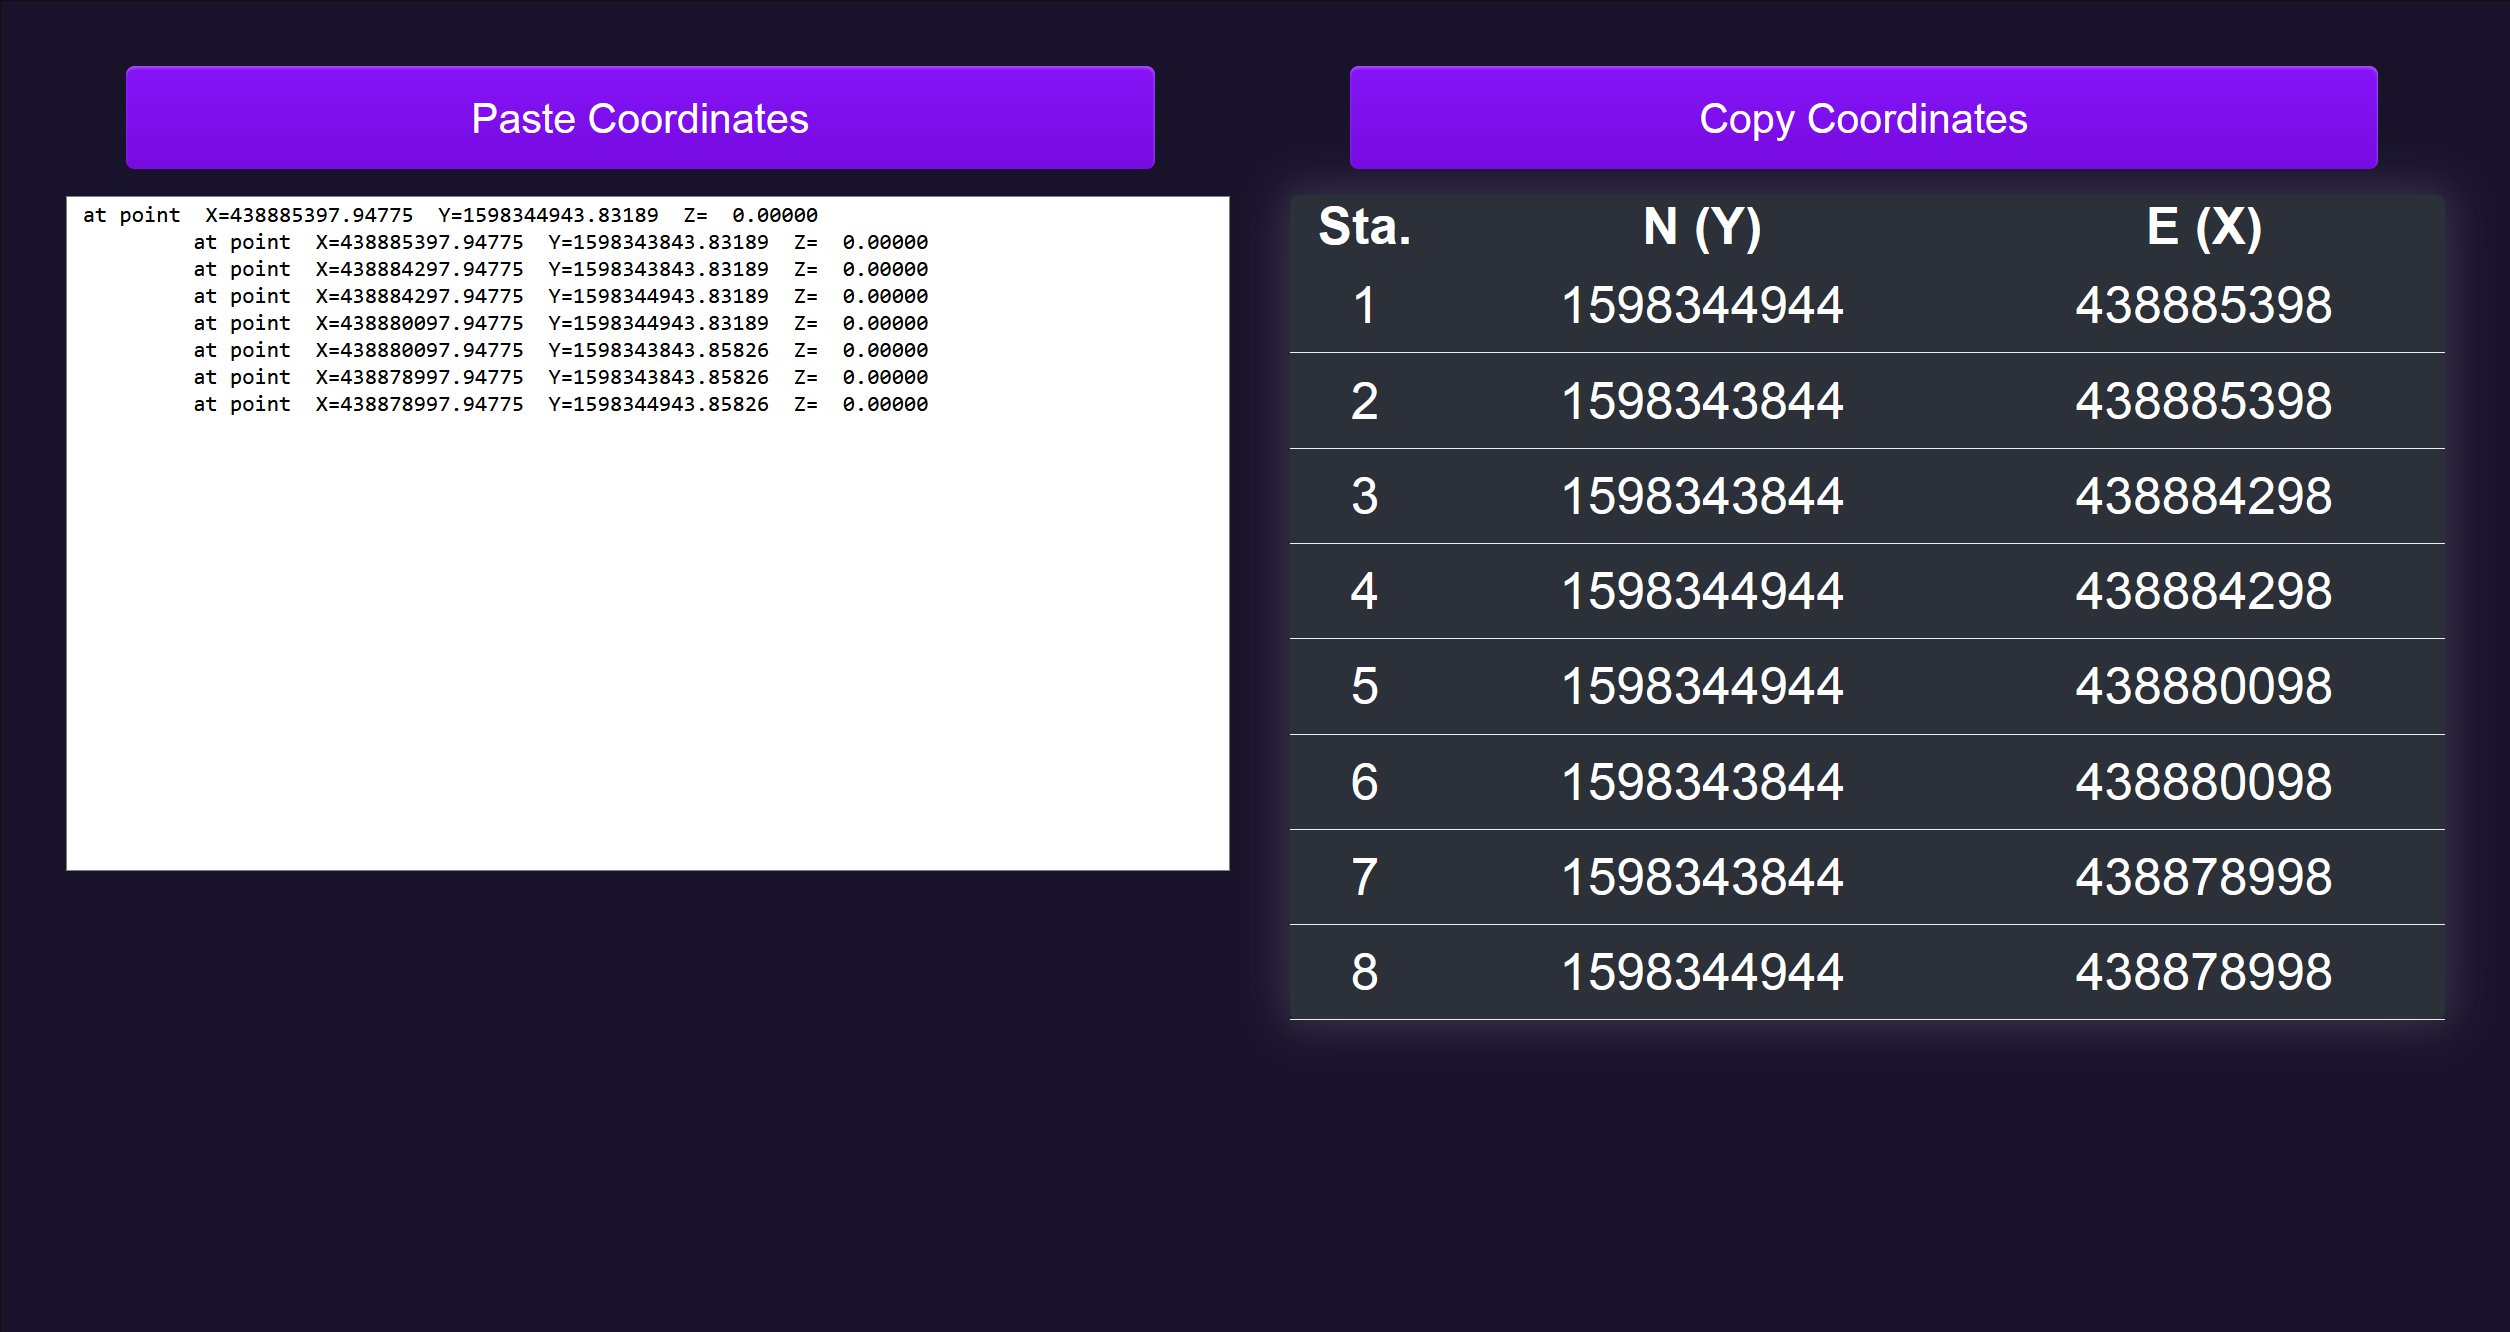
Task: Click the E (X) column header
Action: coord(2203,226)
